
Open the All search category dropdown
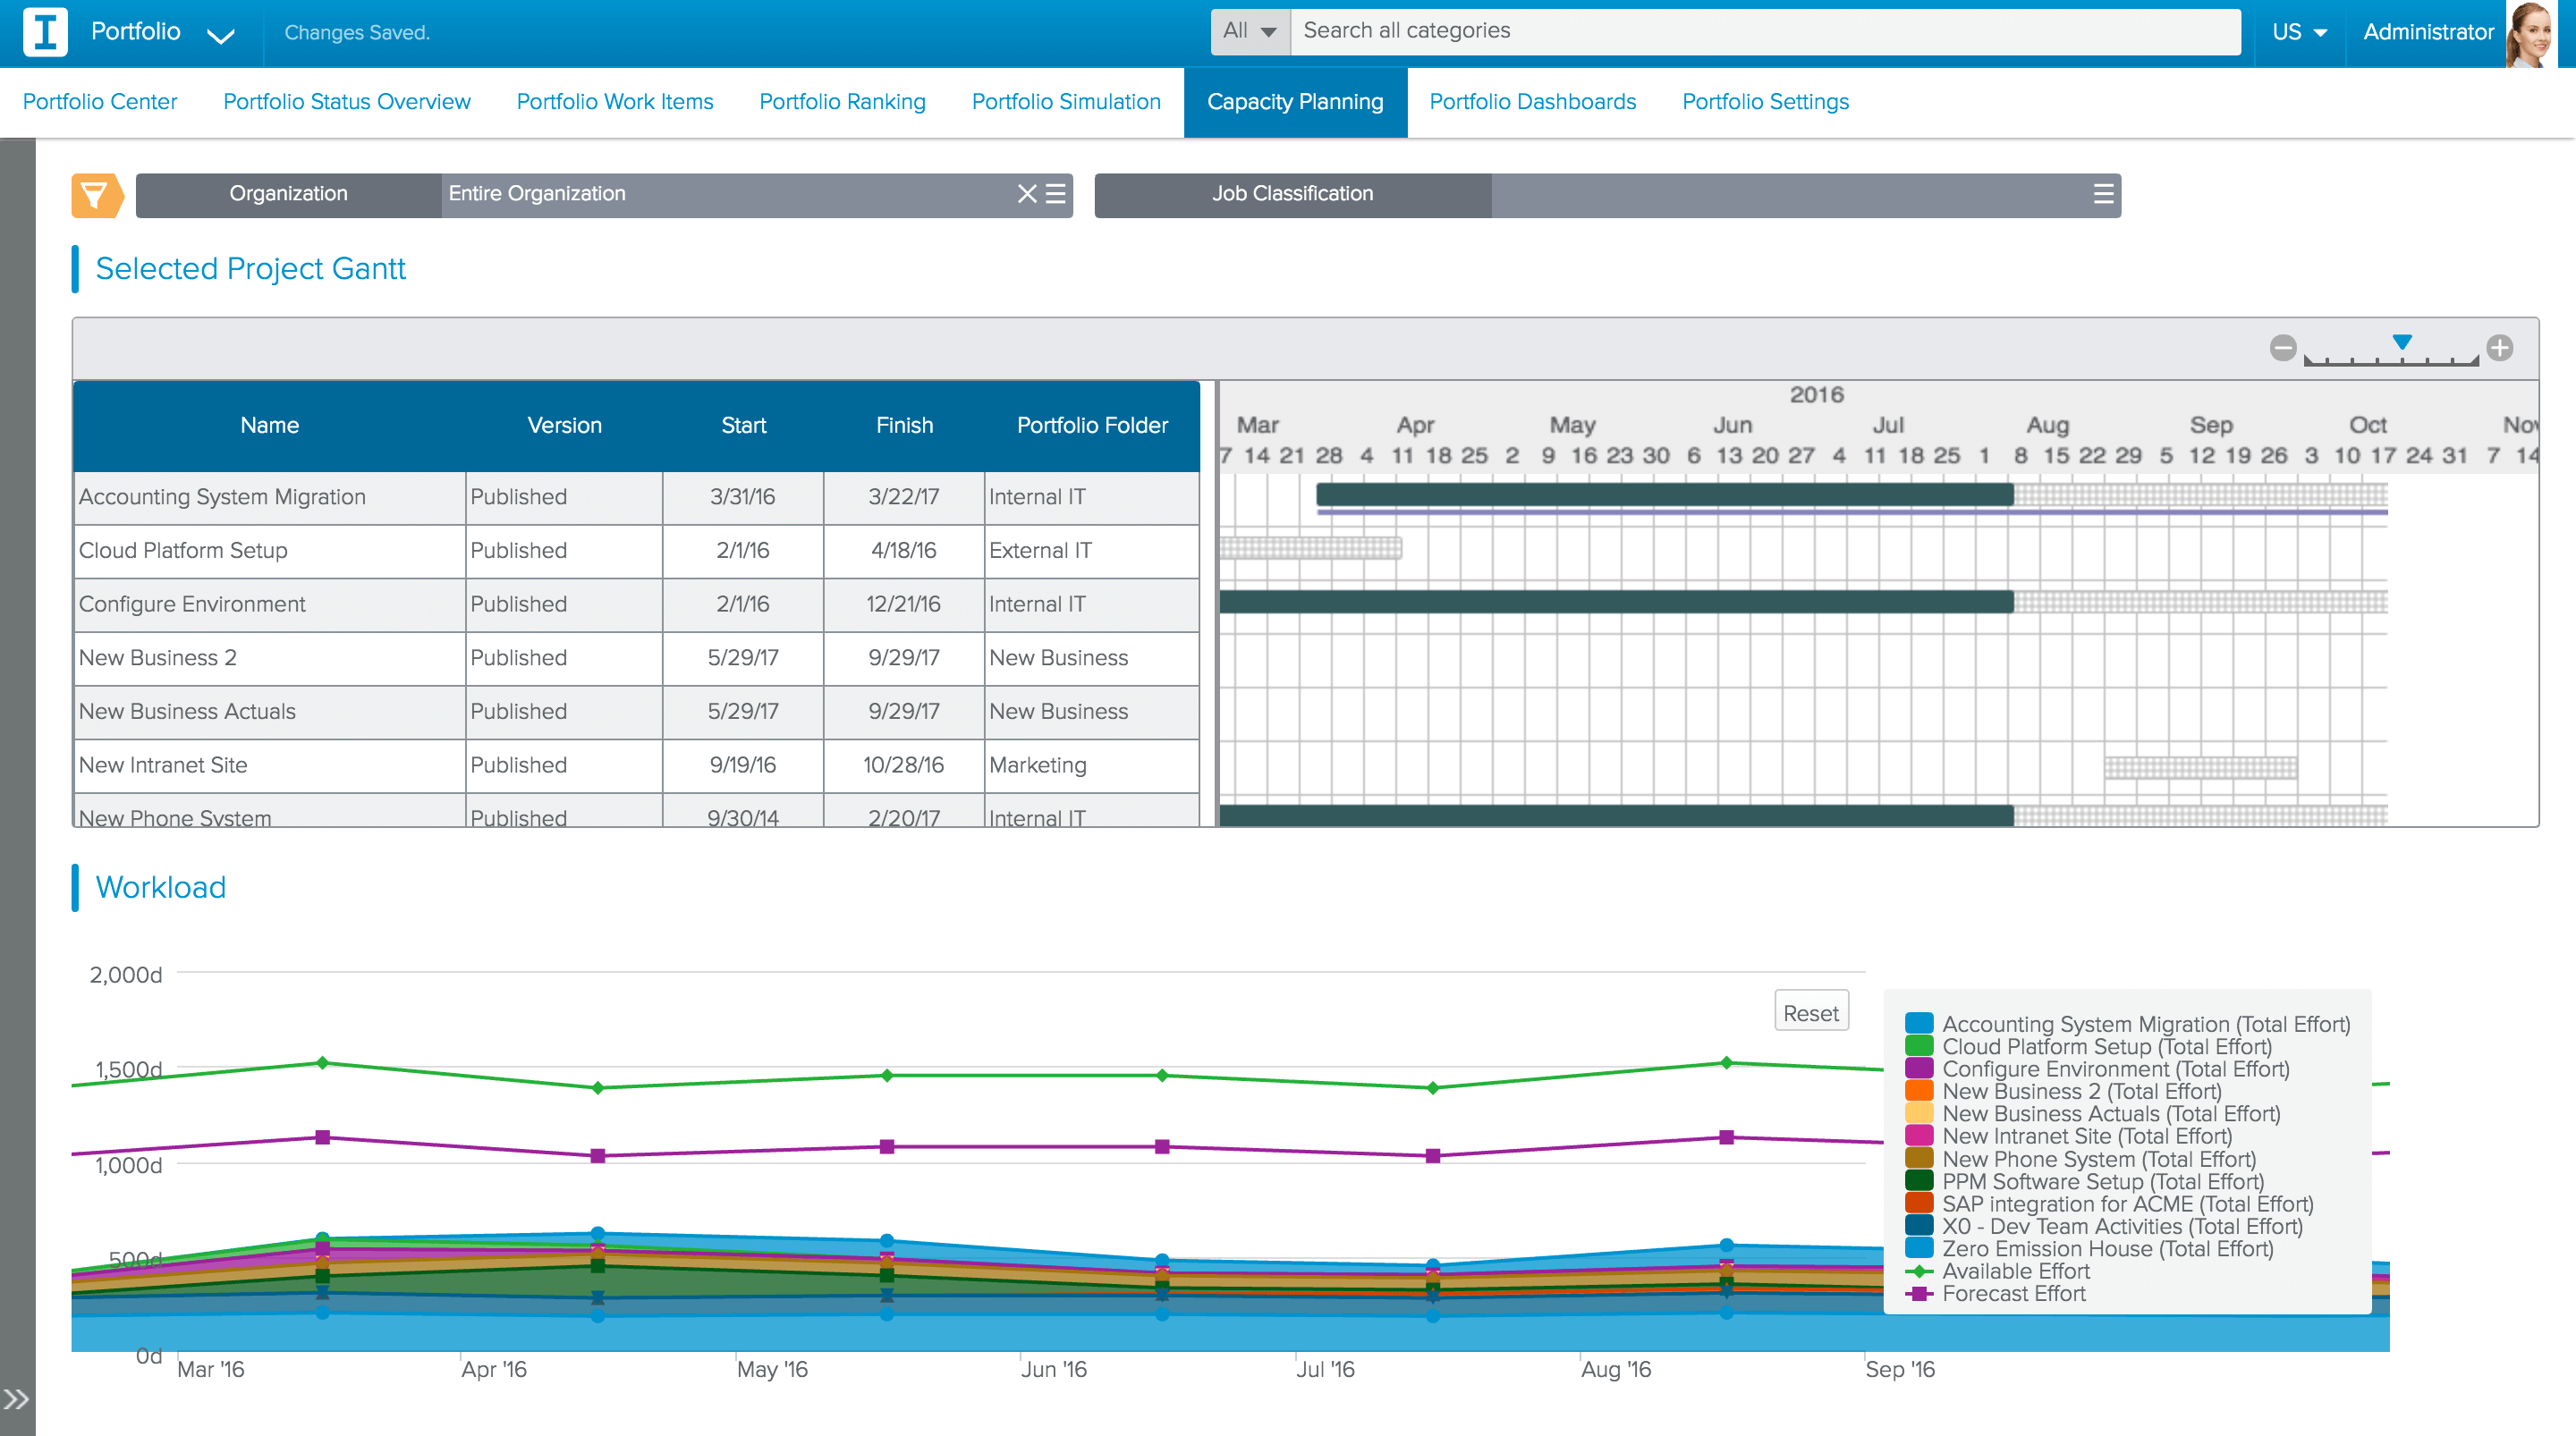click(1249, 31)
